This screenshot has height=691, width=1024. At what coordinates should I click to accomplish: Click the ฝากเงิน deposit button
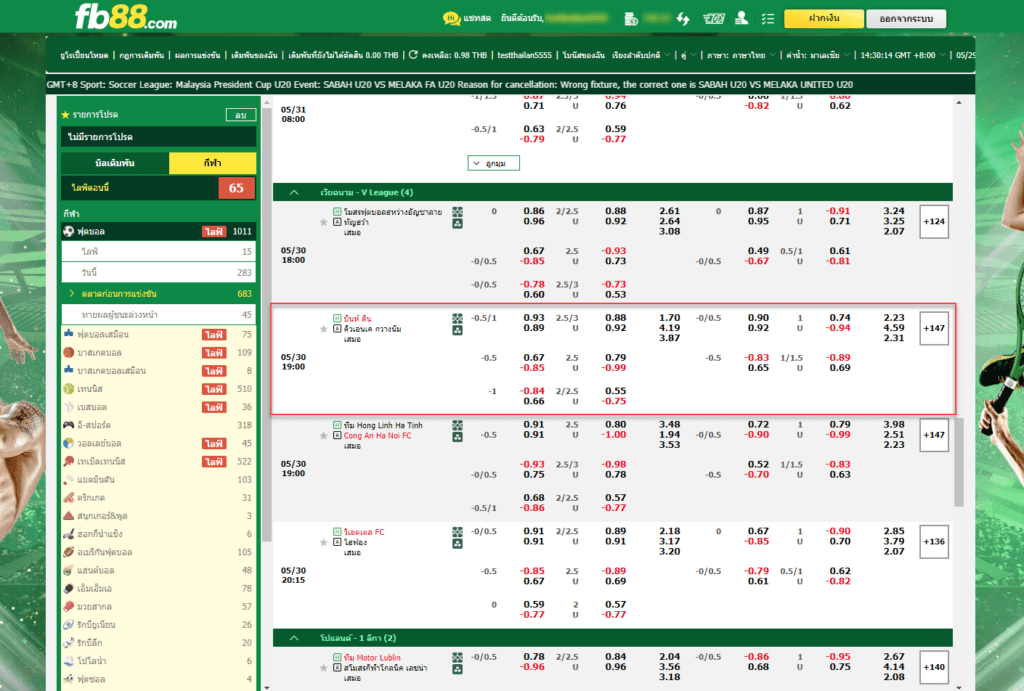[x=824, y=18]
